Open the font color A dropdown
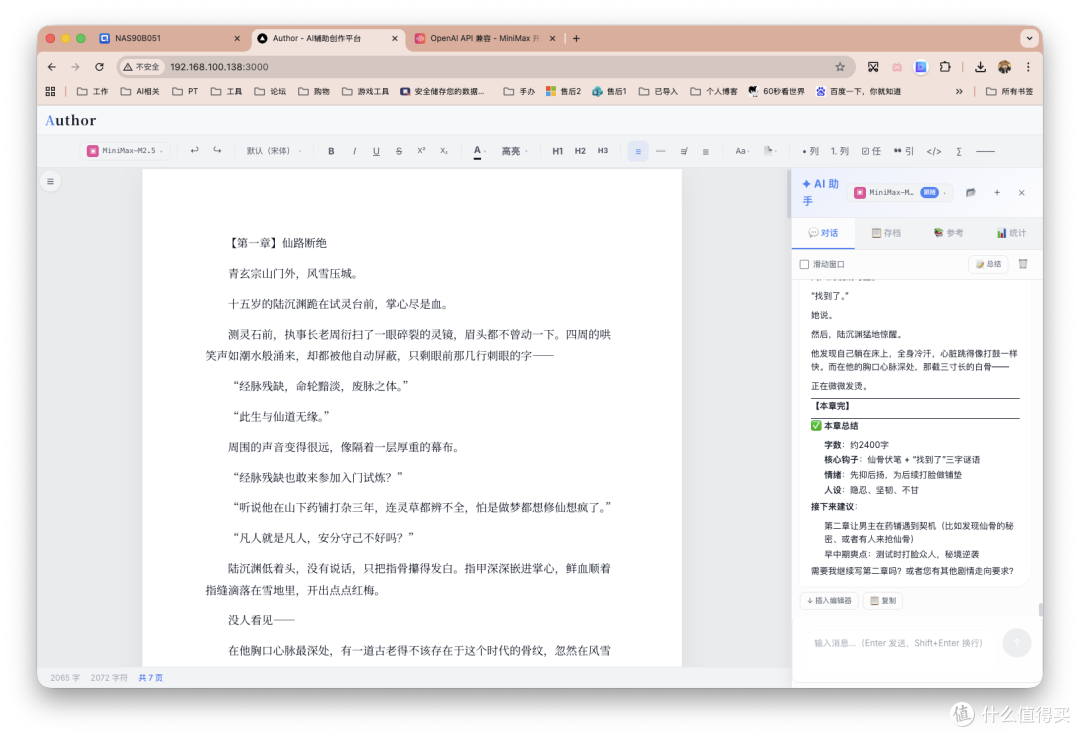 tap(479, 151)
